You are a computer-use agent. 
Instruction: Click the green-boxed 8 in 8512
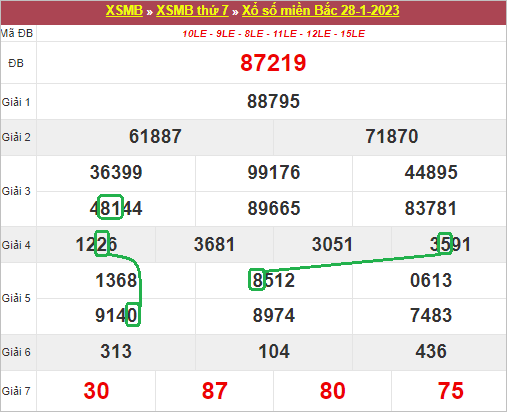point(257,279)
